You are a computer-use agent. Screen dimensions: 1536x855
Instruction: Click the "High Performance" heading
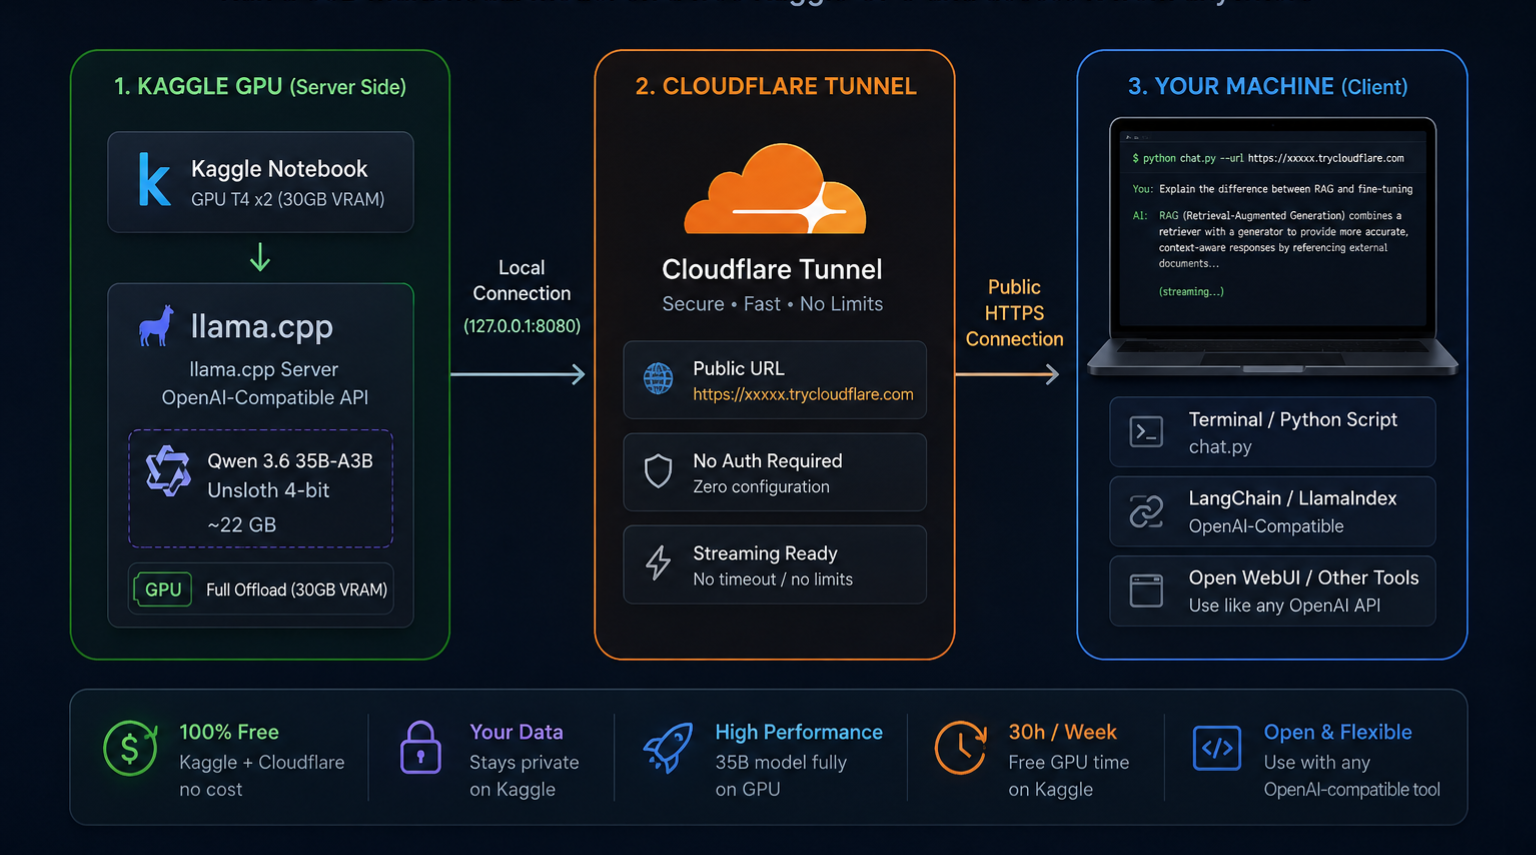pyautogui.click(x=799, y=732)
